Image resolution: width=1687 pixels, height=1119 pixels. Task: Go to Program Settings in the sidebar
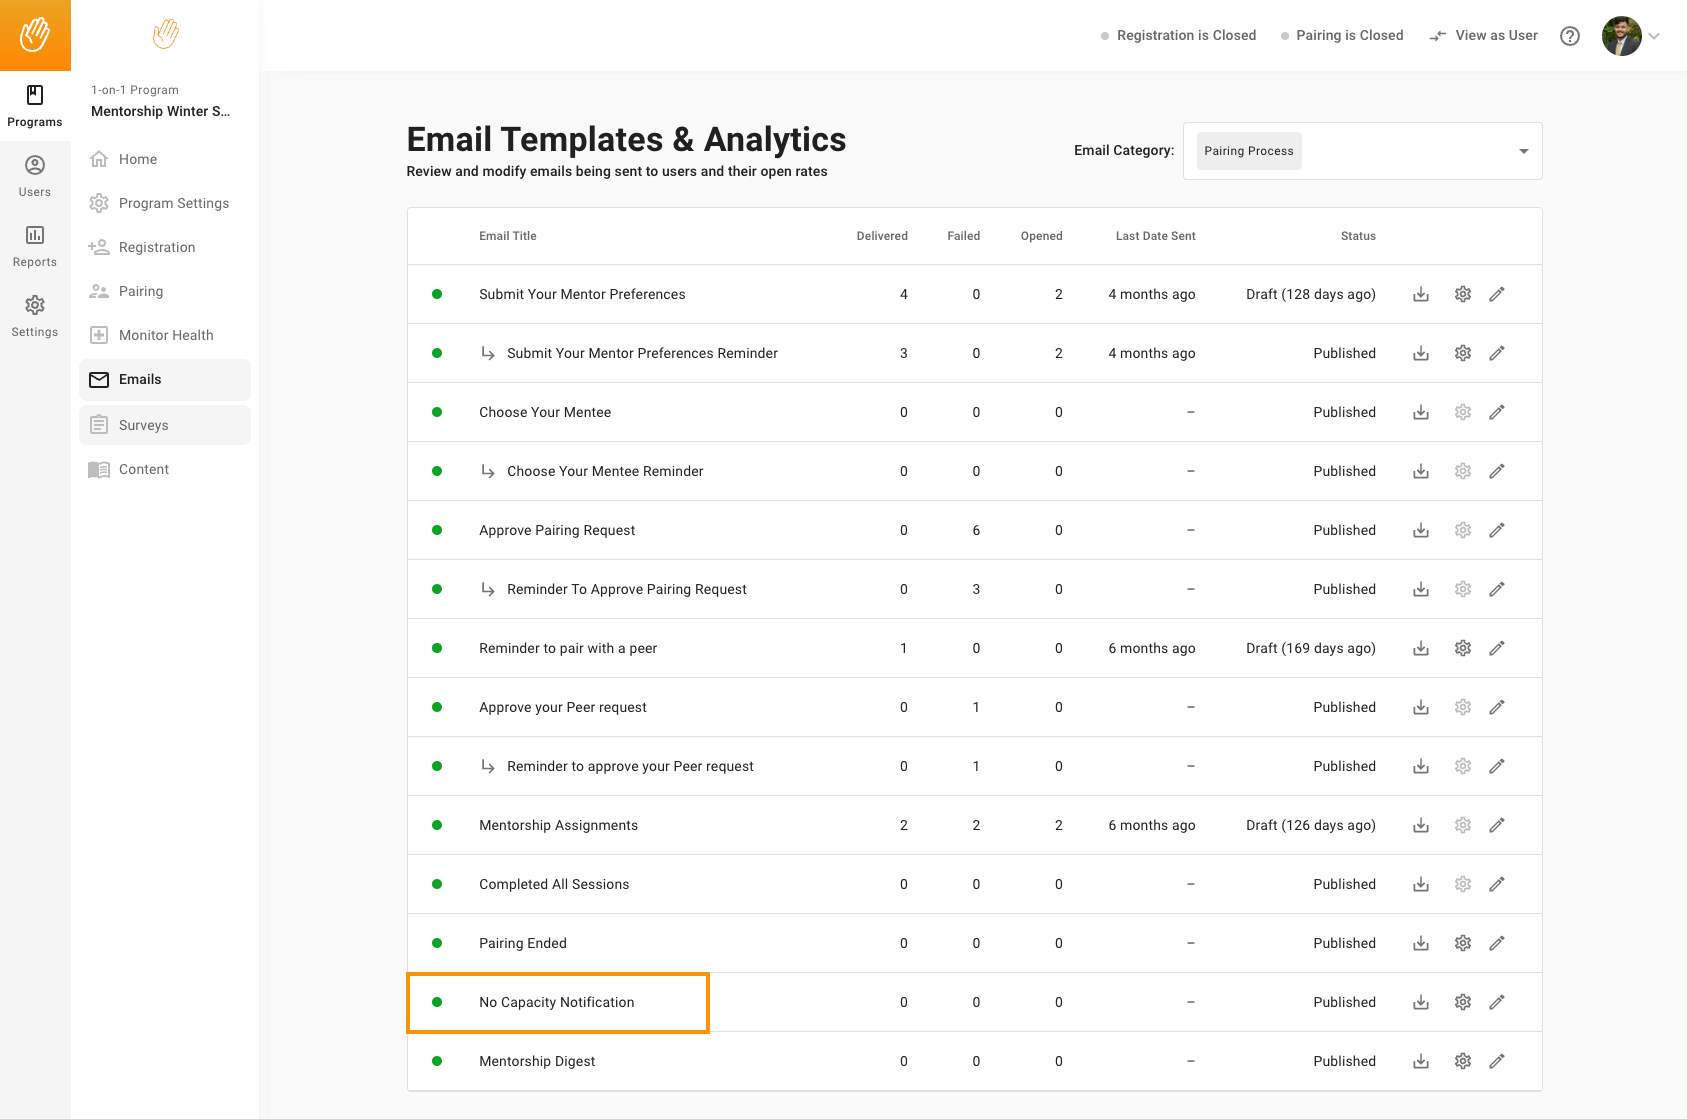(173, 203)
